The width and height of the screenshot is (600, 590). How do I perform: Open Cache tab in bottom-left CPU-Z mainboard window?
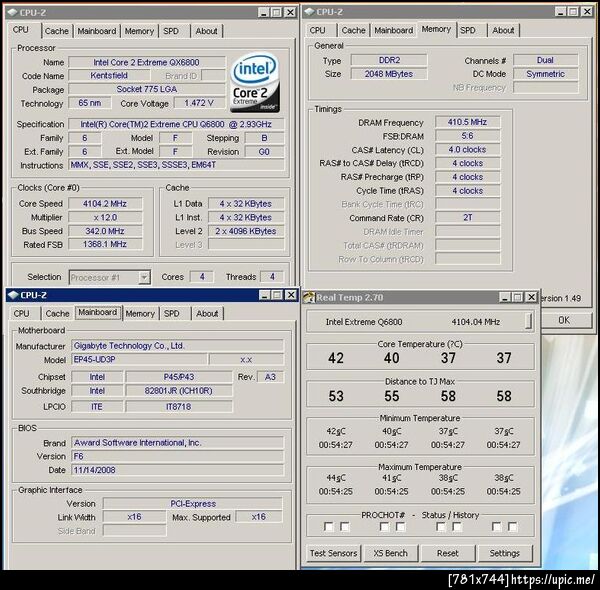57,313
